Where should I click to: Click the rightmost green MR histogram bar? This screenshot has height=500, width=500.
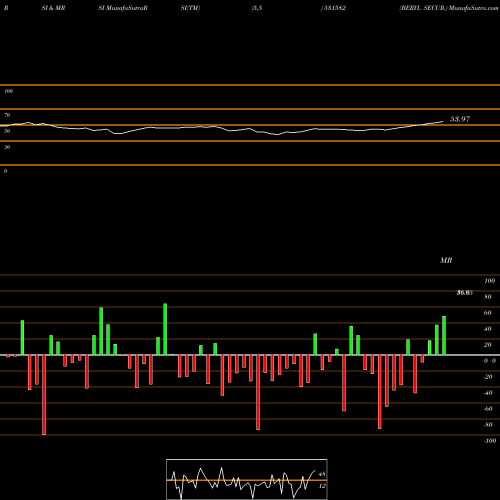pos(444,335)
